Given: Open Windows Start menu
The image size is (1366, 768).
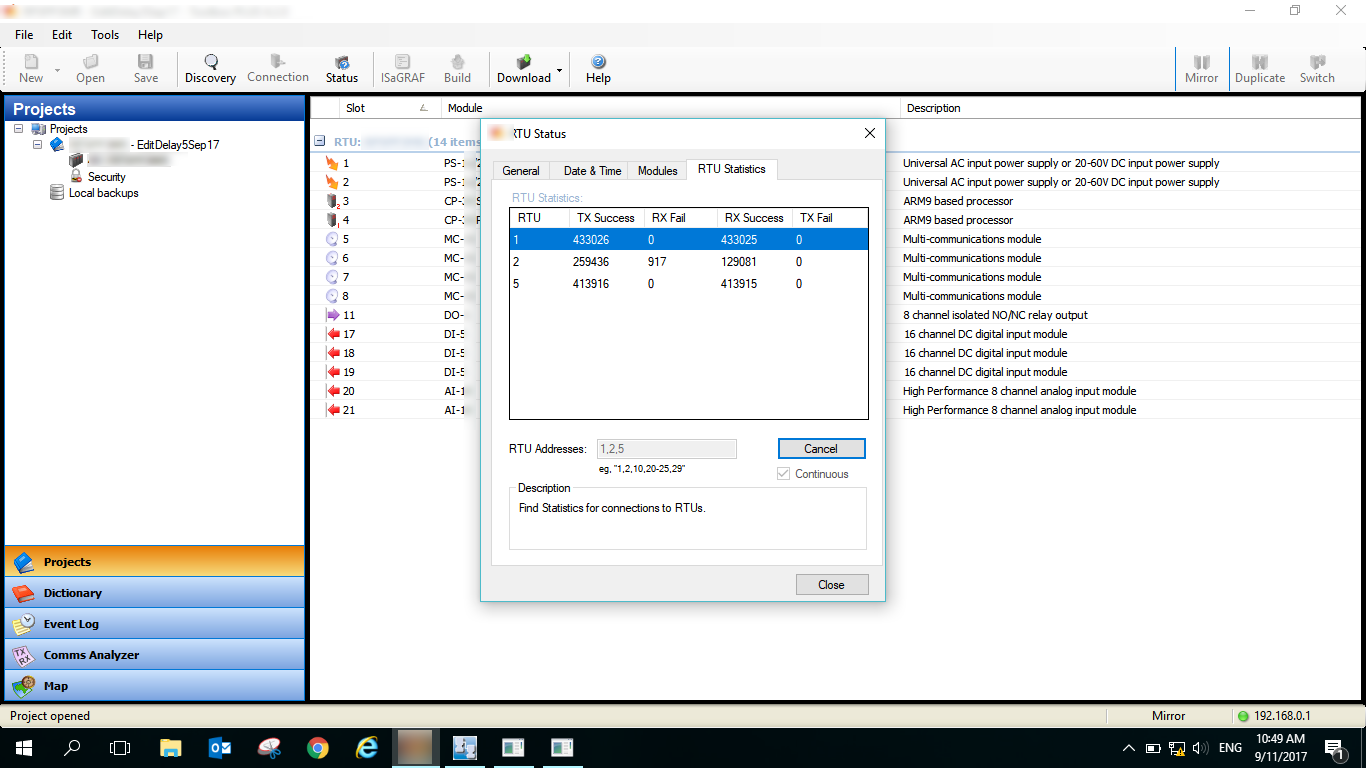Looking at the screenshot, I should point(24,748).
